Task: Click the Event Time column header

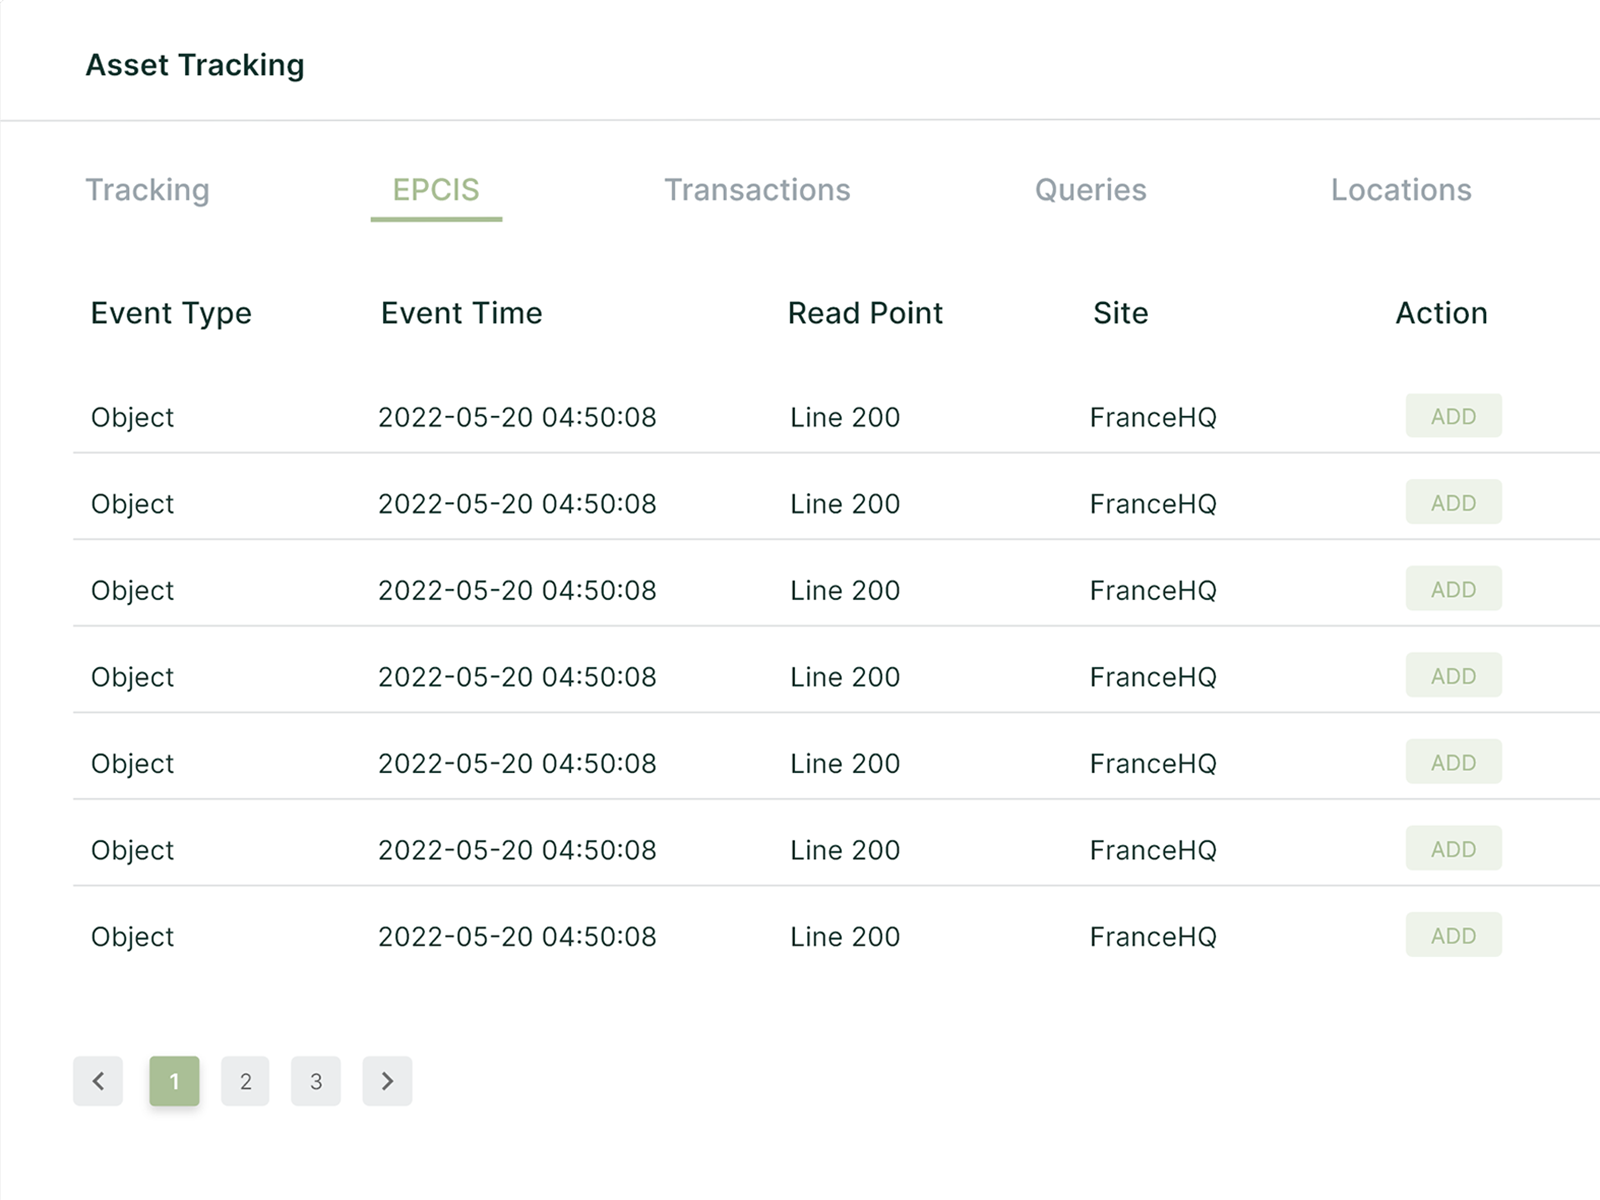Action: point(461,313)
